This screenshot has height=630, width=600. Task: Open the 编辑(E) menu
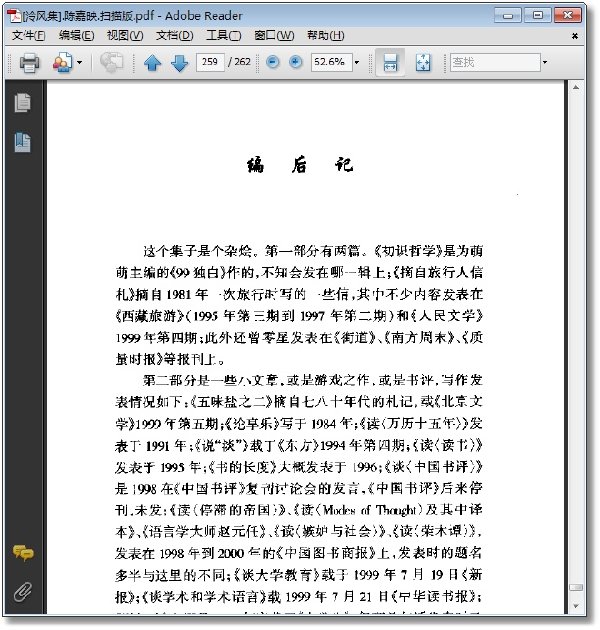[76, 36]
